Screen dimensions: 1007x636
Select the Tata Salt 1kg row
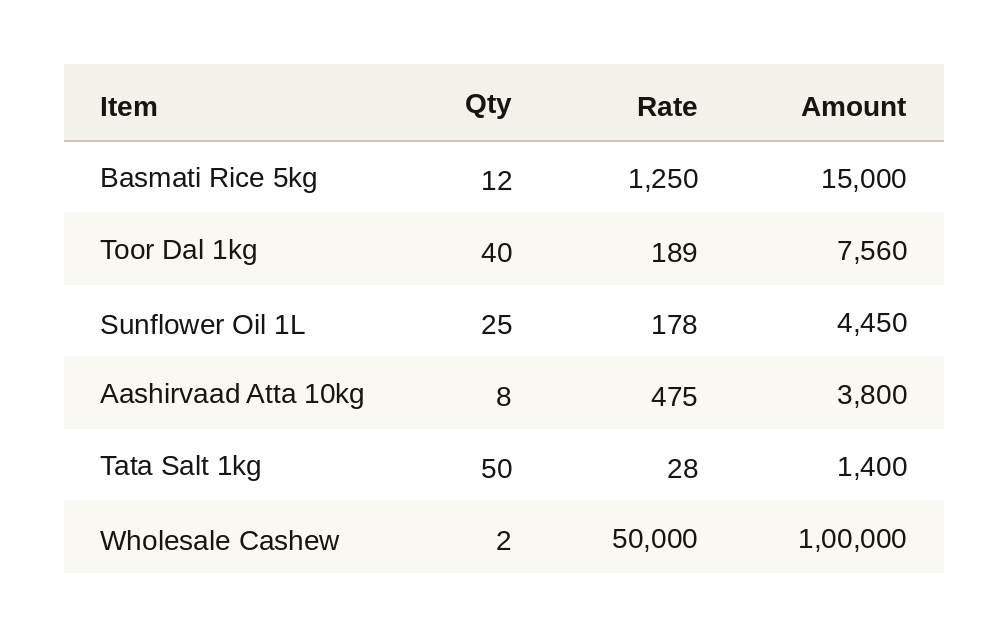[504, 464]
